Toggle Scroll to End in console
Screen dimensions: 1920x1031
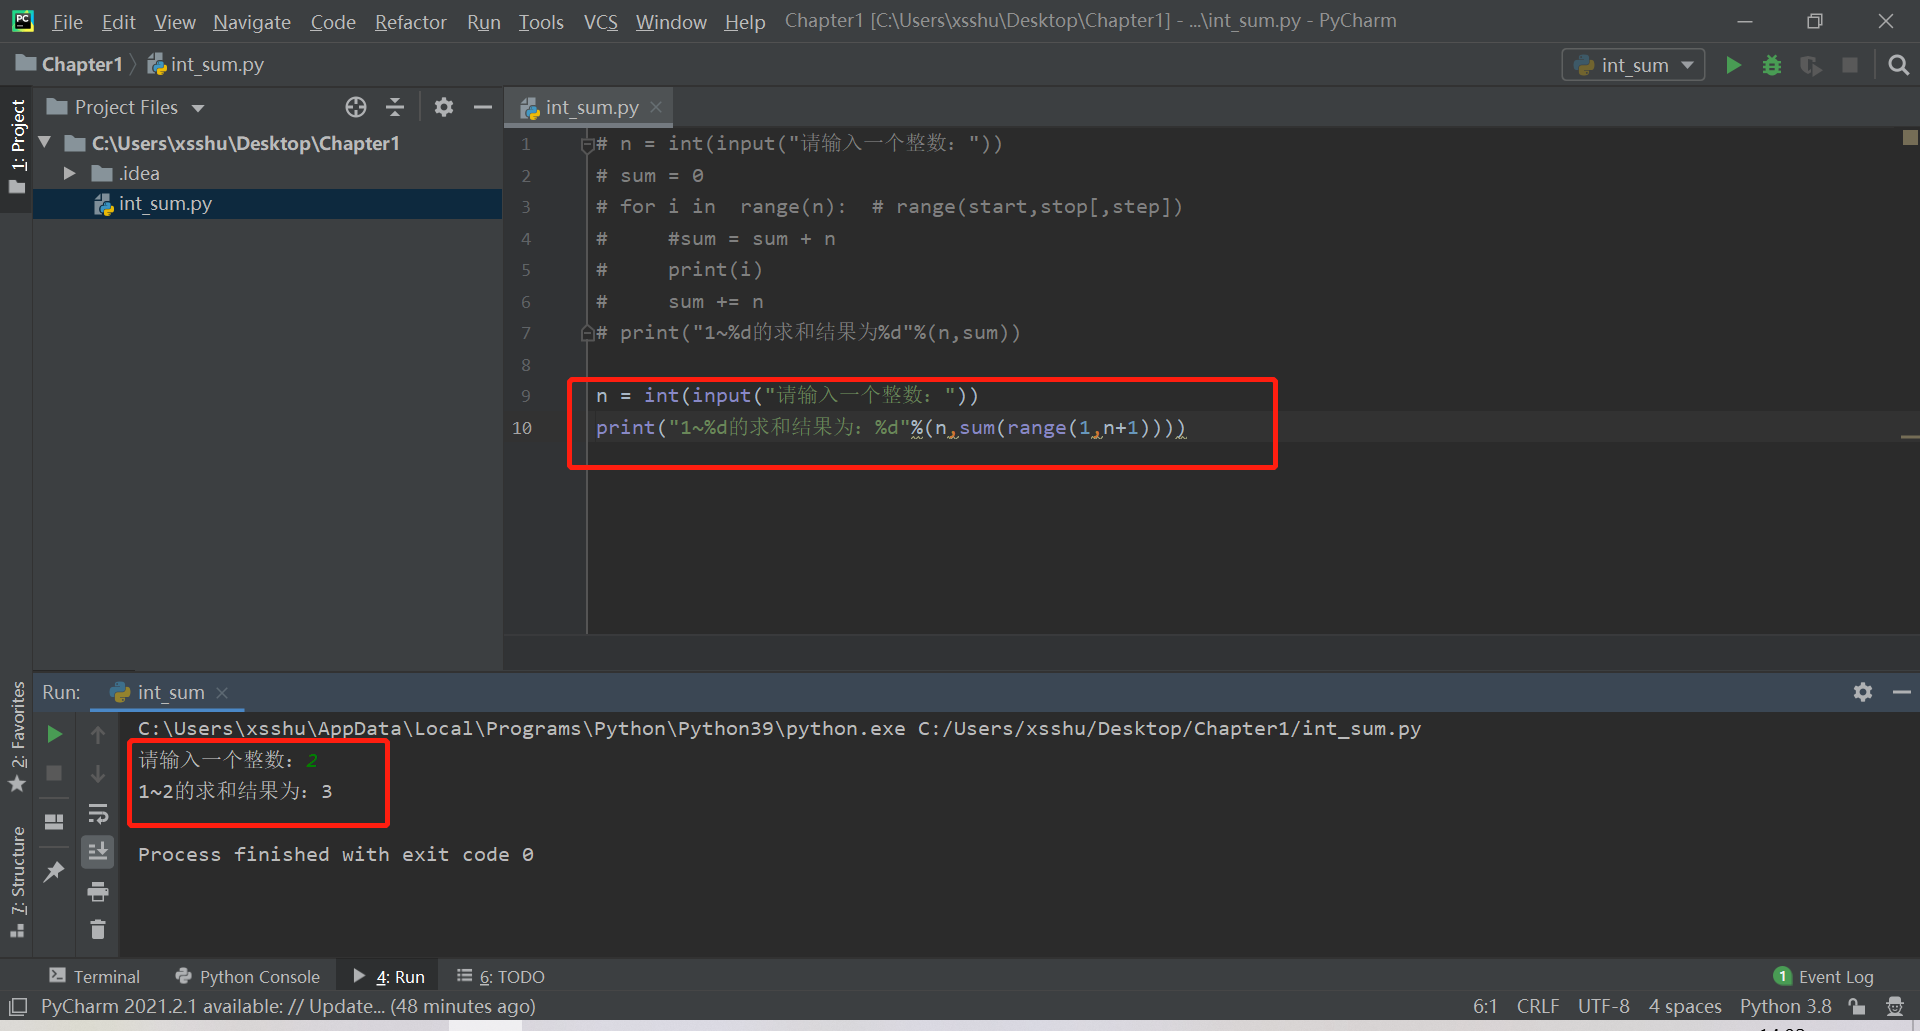coord(98,851)
